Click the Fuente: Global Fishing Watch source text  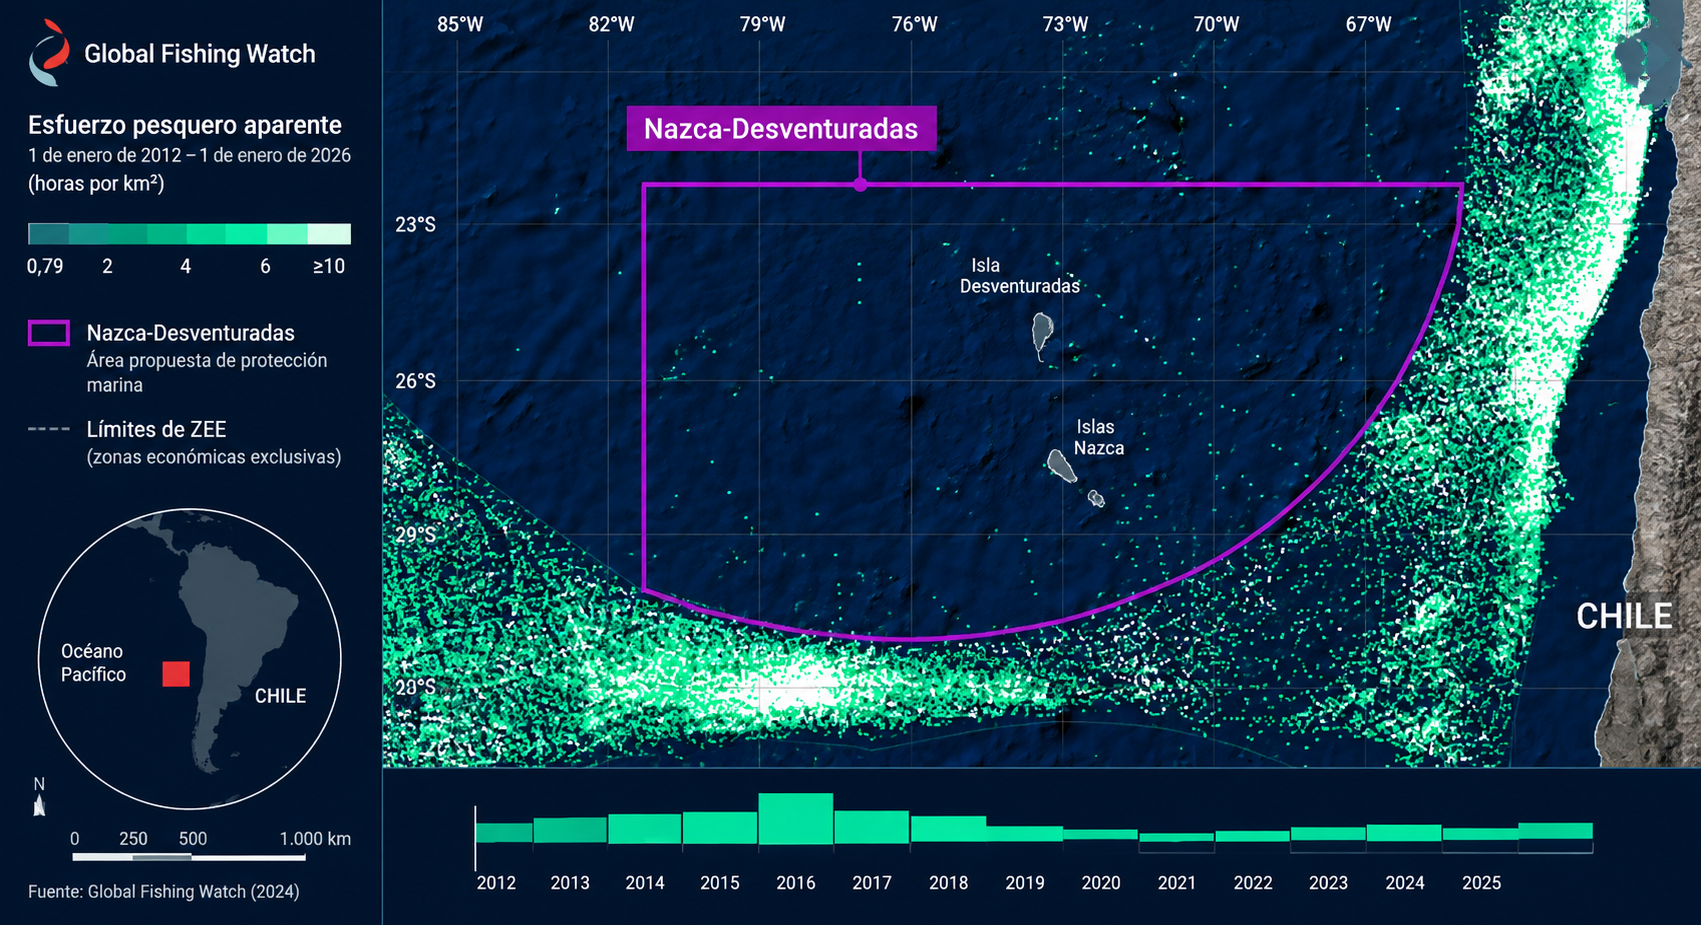click(163, 891)
